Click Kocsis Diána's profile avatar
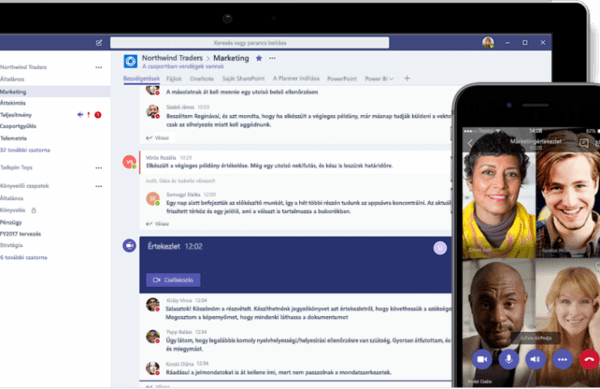This screenshot has width=600, height=389. [153, 368]
